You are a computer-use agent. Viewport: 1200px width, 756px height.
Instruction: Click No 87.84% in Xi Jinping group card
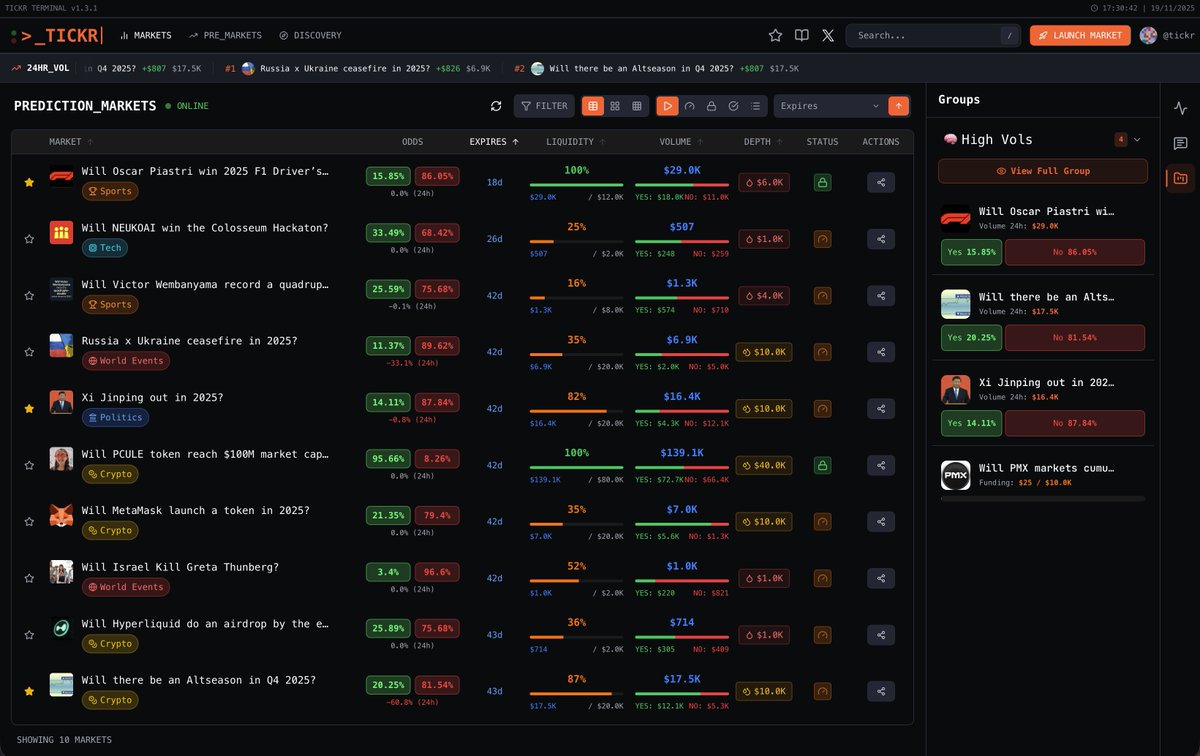point(1075,422)
